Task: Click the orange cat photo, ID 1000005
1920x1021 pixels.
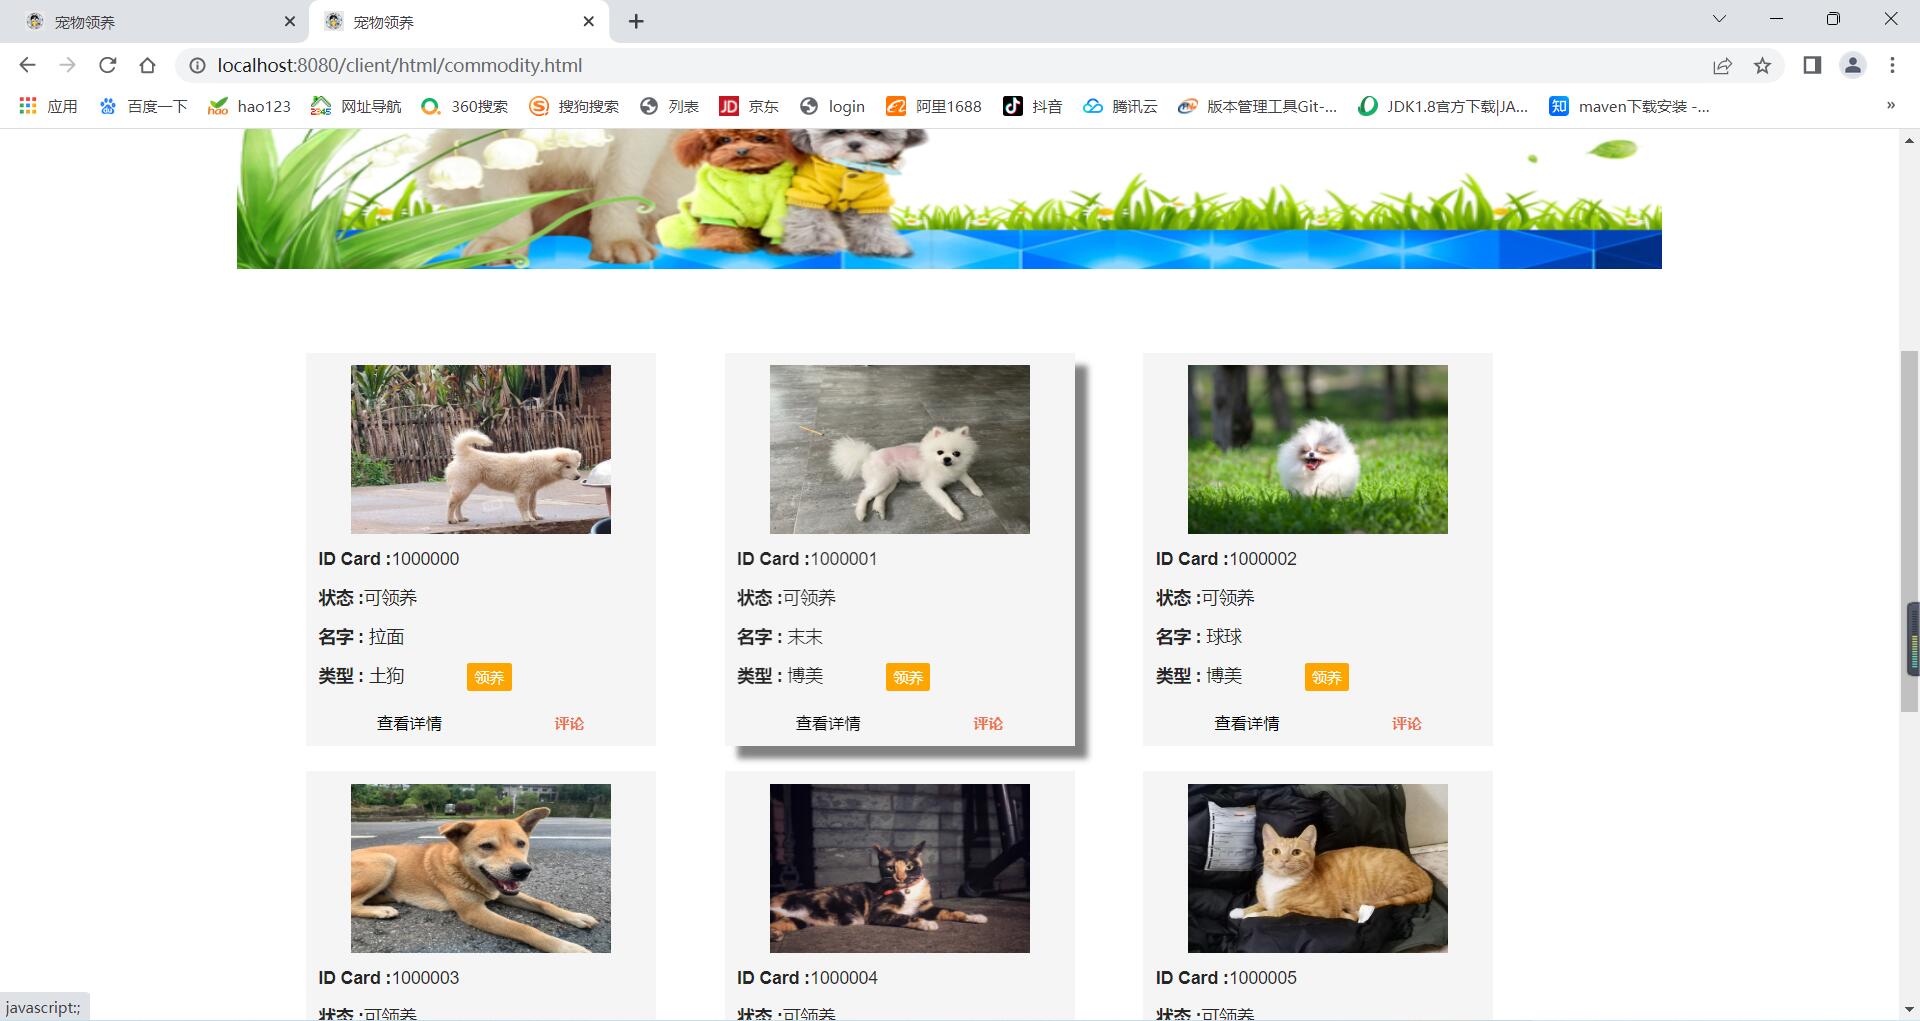Action: pyautogui.click(x=1318, y=868)
